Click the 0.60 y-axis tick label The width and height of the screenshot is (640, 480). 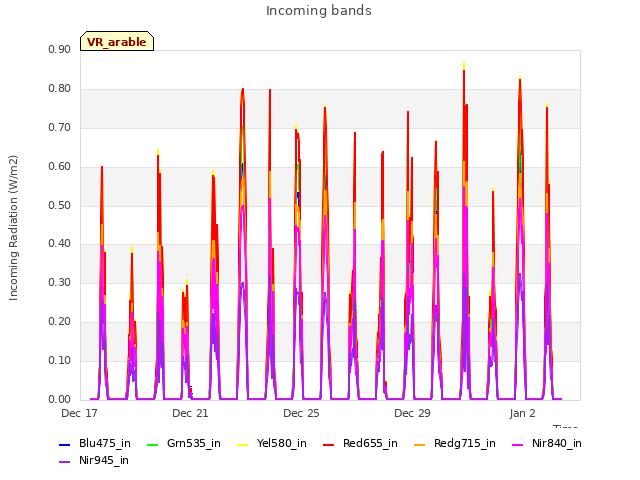[x=60, y=167]
